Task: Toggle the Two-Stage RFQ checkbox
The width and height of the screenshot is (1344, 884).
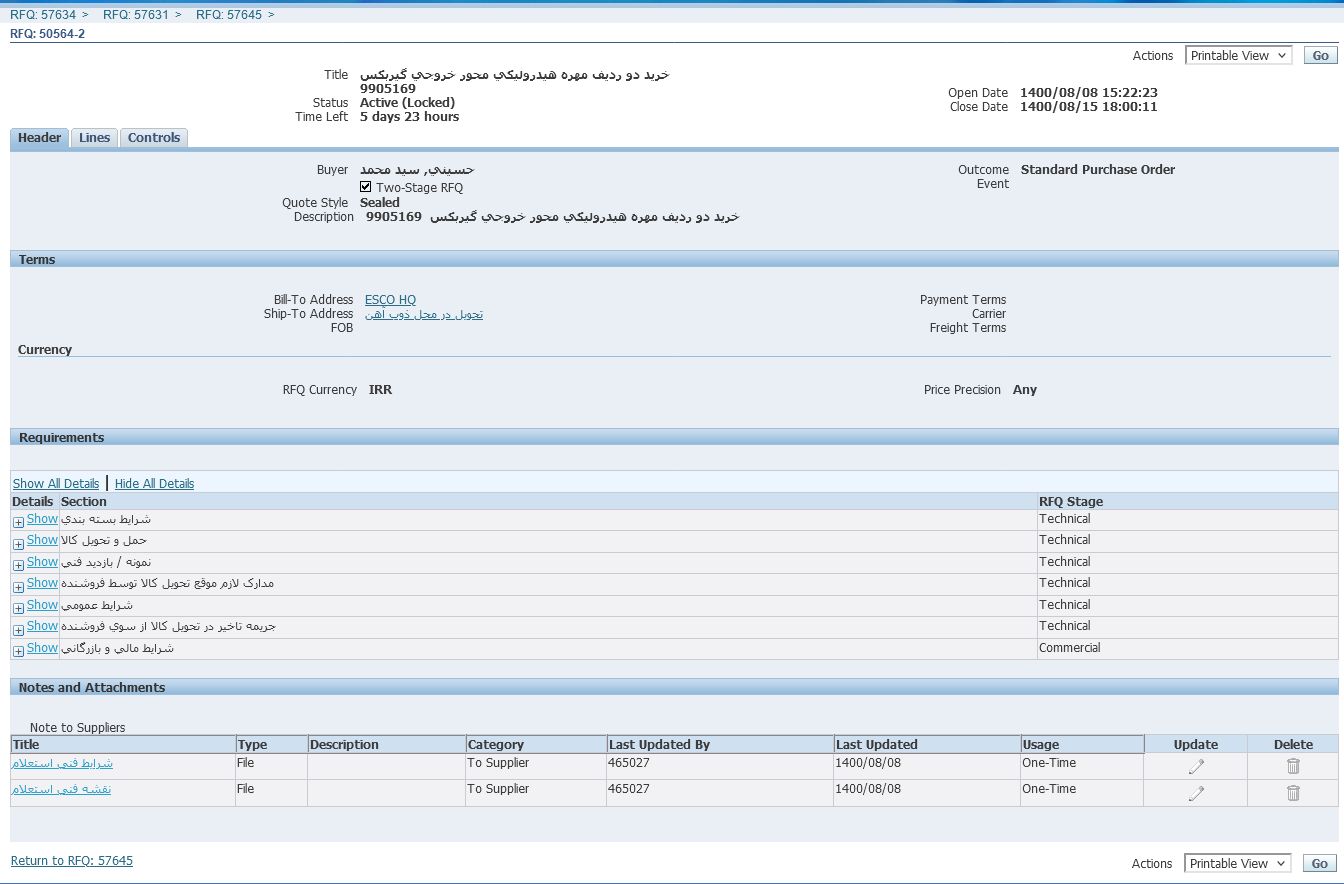Action: pos(366,187)
